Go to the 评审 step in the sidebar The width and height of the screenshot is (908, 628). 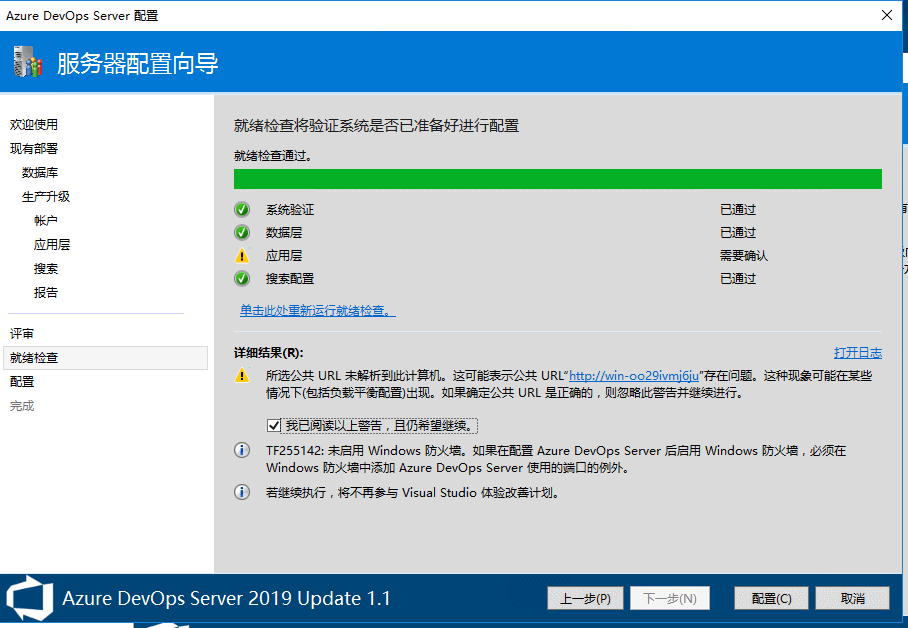[x=22, y=334]
